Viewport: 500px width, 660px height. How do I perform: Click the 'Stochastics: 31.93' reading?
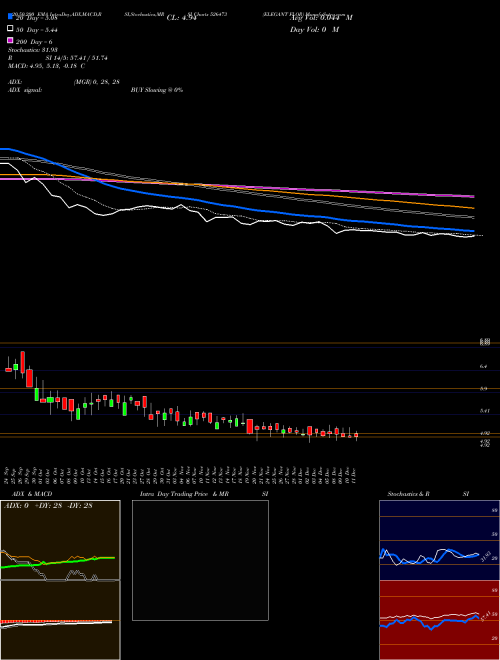(x=32, y=50)
